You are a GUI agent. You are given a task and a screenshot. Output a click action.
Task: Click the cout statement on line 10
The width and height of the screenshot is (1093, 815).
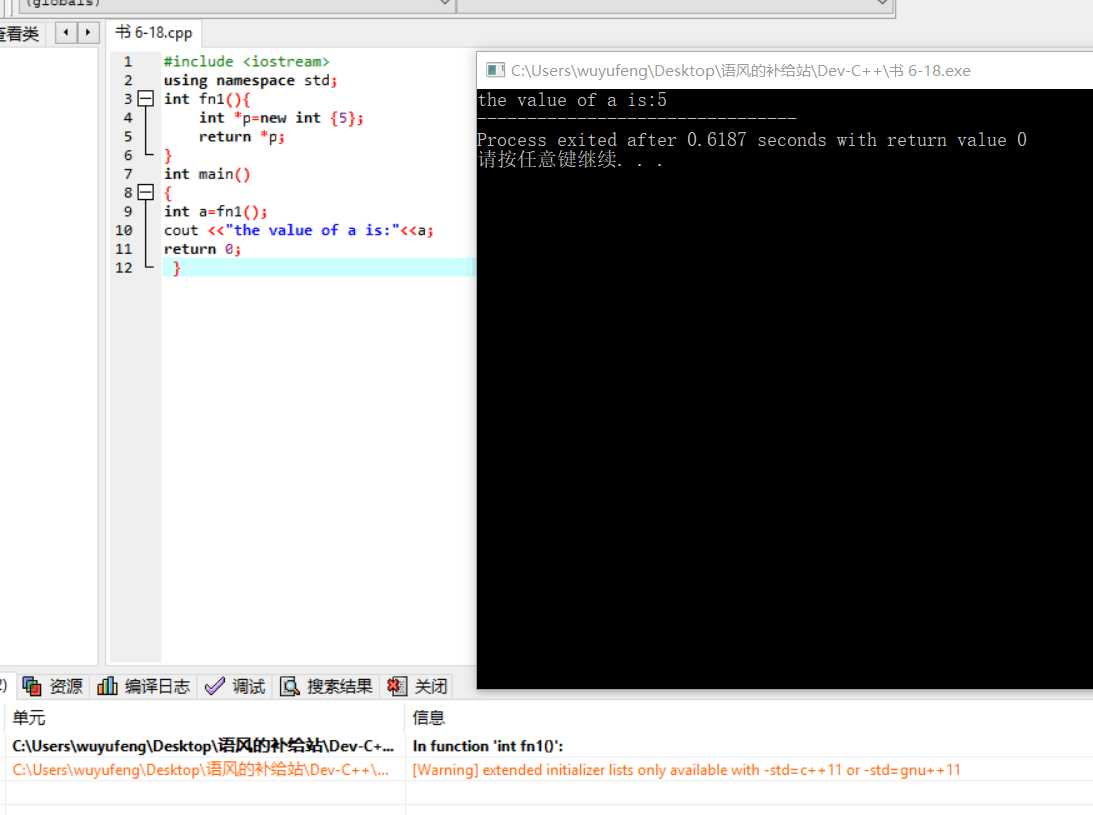(x=298, y=230)
